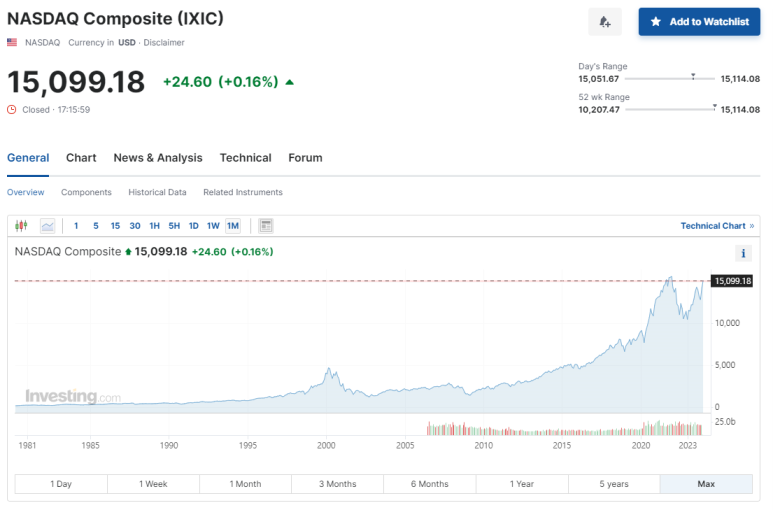This screenshot has width=773, height=510.
Task: Set chart interval to 1H
Action: [x=154, y=226]
